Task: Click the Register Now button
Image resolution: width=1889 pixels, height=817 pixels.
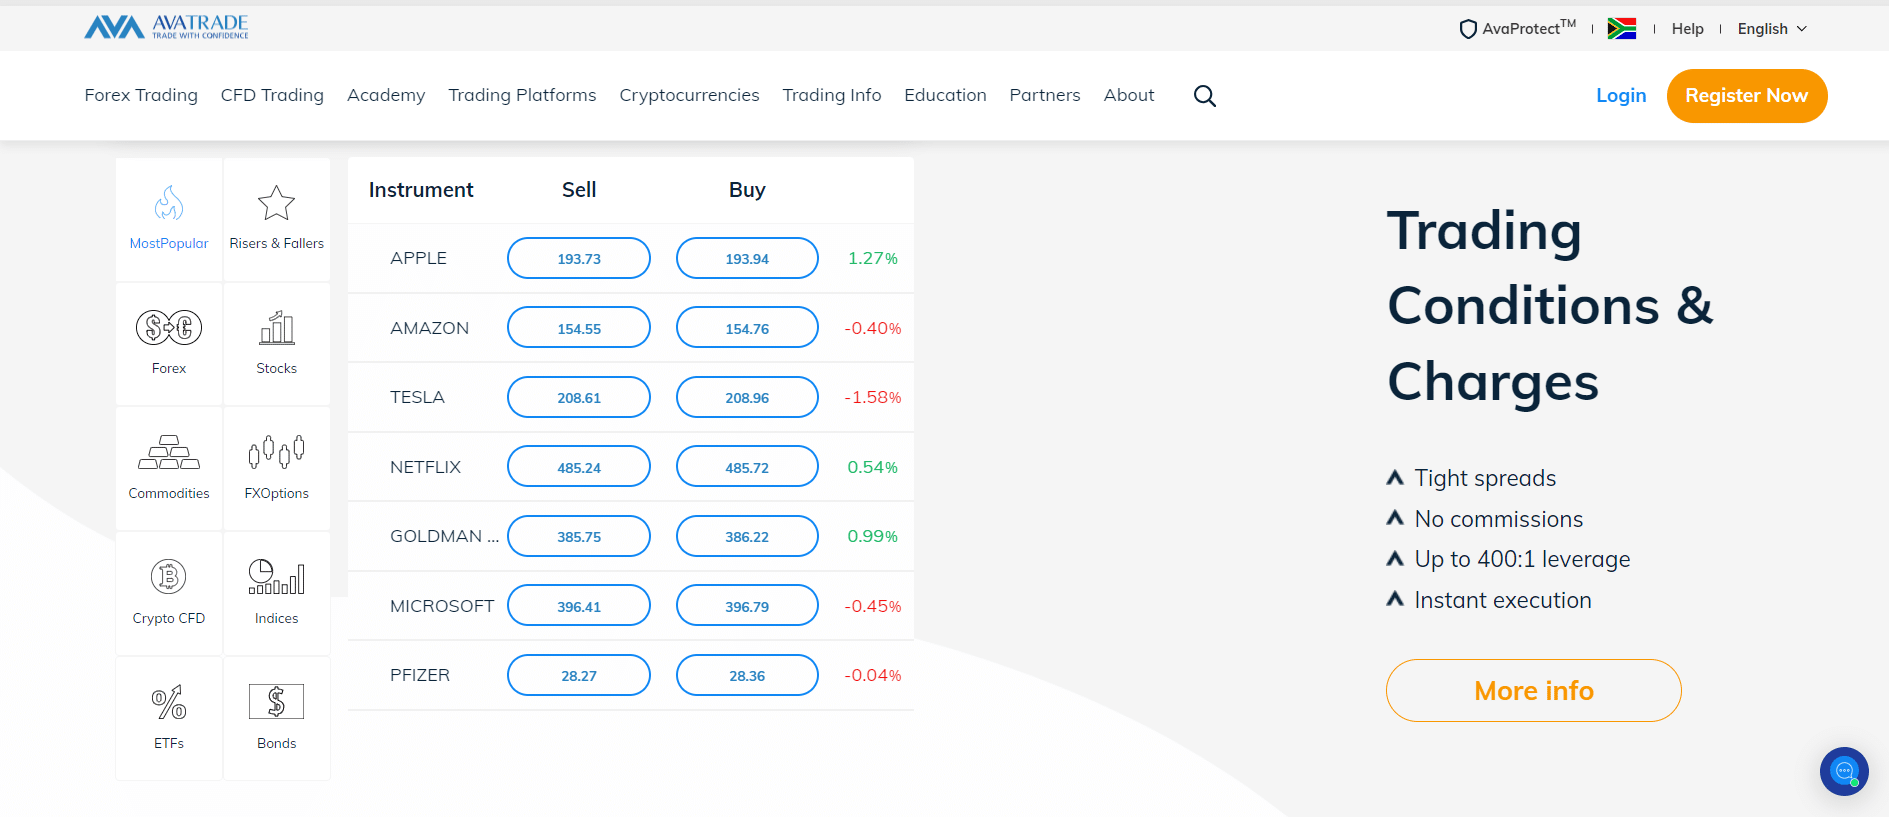Action: pos(1747,96)
